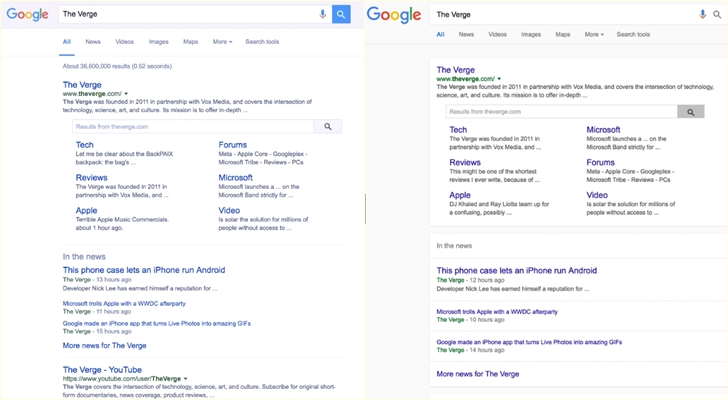Open 'This phone case lets an iPhone run Android', left page
The image size is (728, 400).
coord(144,270)
